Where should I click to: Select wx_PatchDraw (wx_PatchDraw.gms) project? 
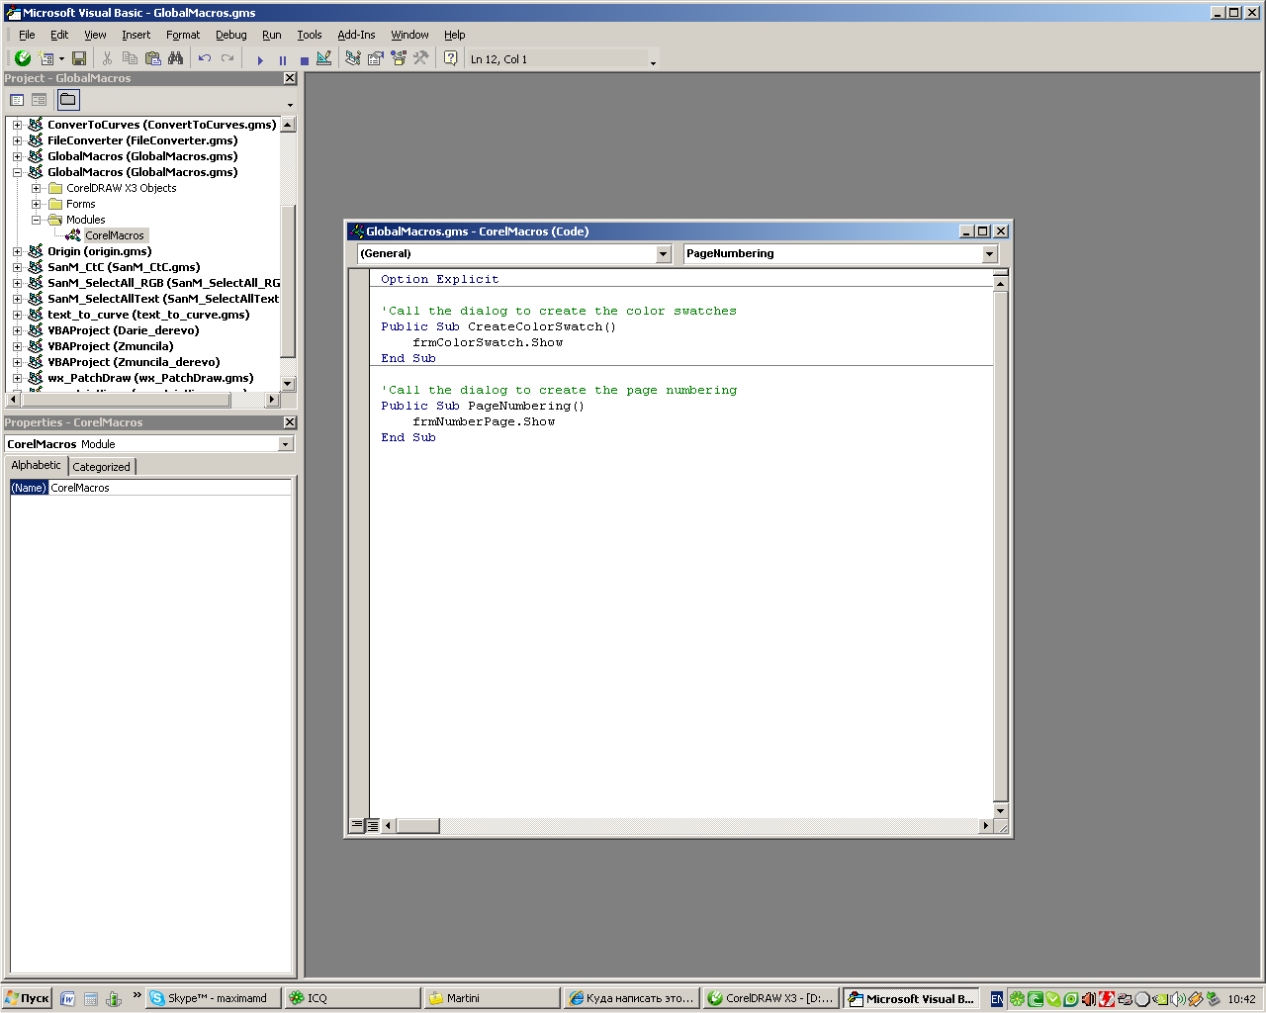(x=151, y=378)
